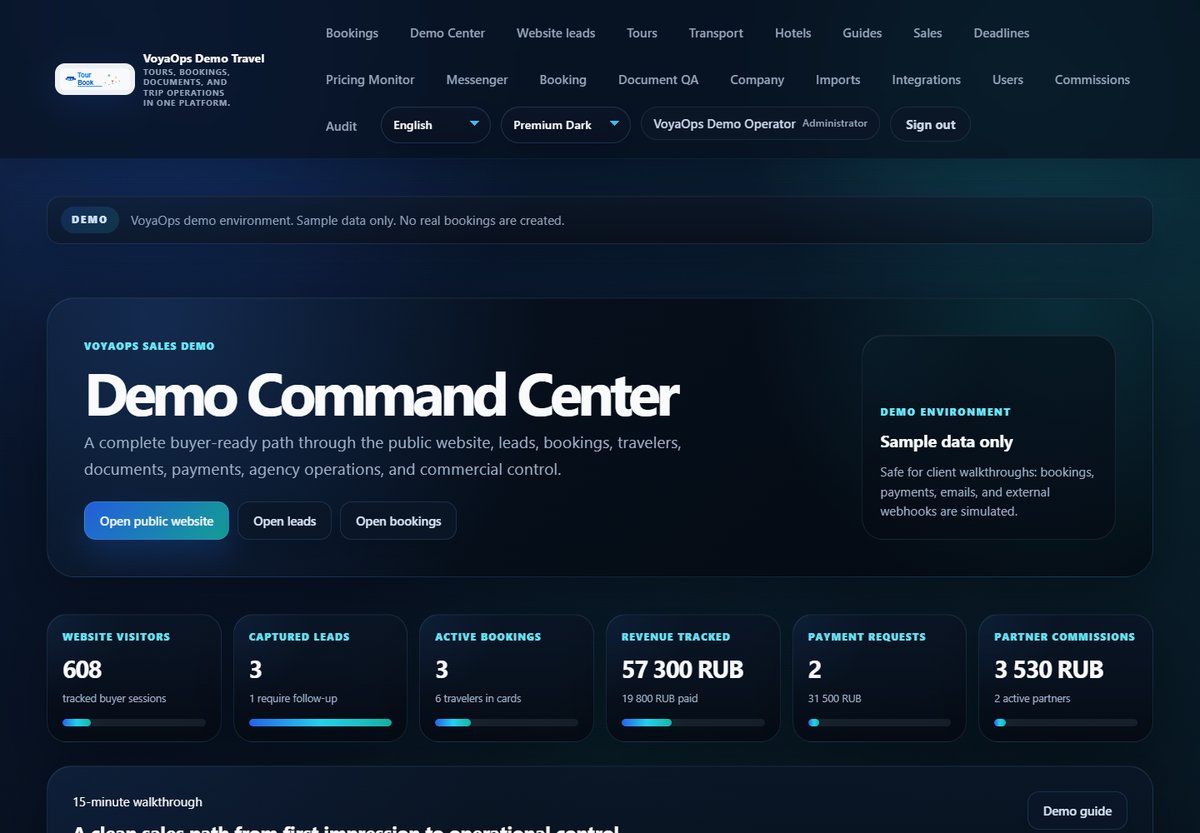Click the 3 530 RUB commissions value

tap(1049, 669)
